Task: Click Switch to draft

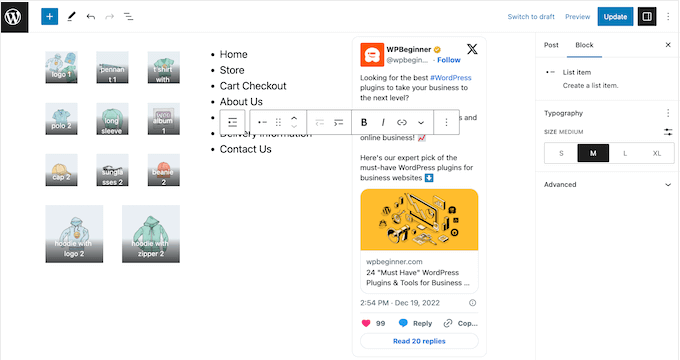Action: 531,17
